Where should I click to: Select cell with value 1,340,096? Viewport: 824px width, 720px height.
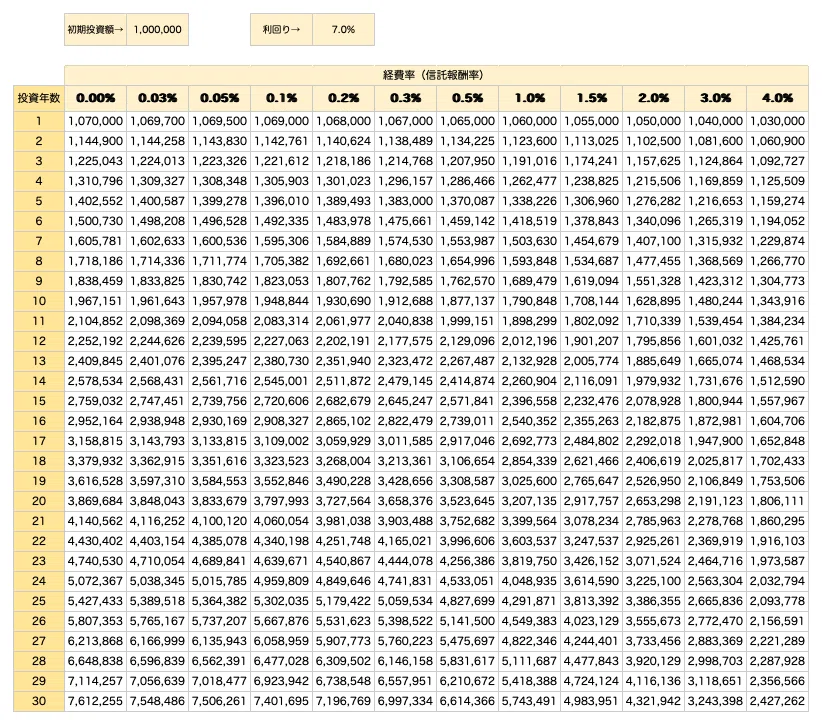click(653, 221)
